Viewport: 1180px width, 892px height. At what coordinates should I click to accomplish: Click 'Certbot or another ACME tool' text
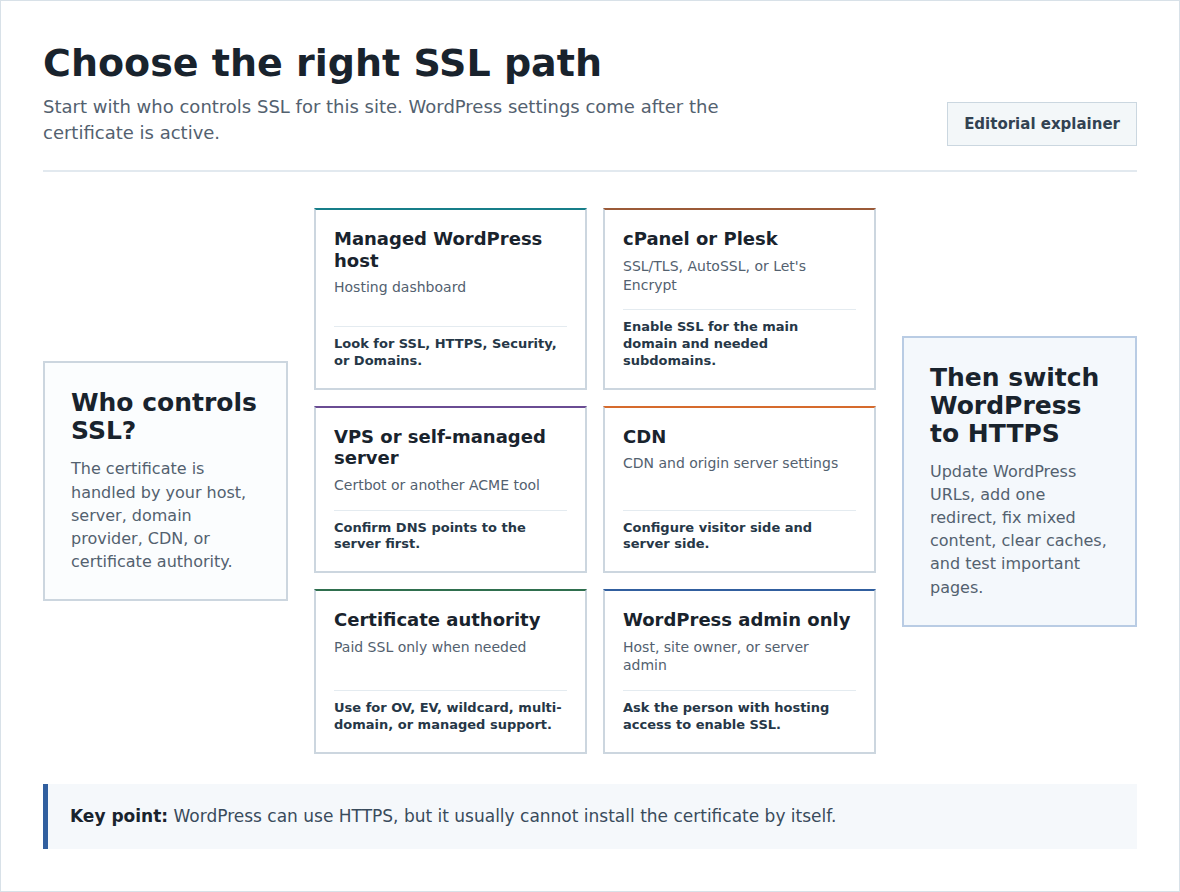pyautogui.click(x=436, y=485)
